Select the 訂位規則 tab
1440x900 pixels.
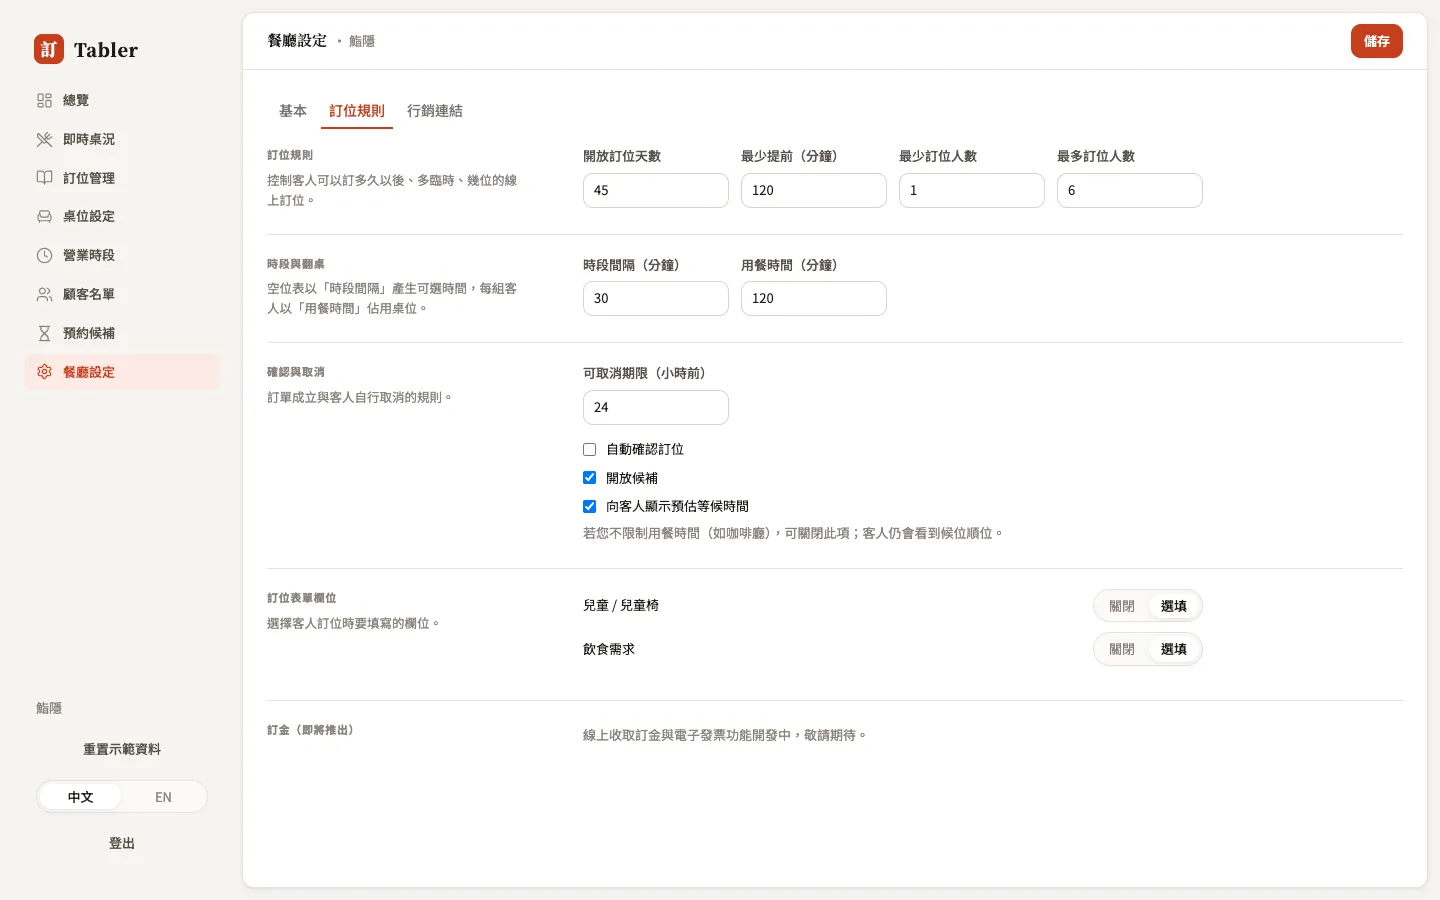(x=357, y=111)
